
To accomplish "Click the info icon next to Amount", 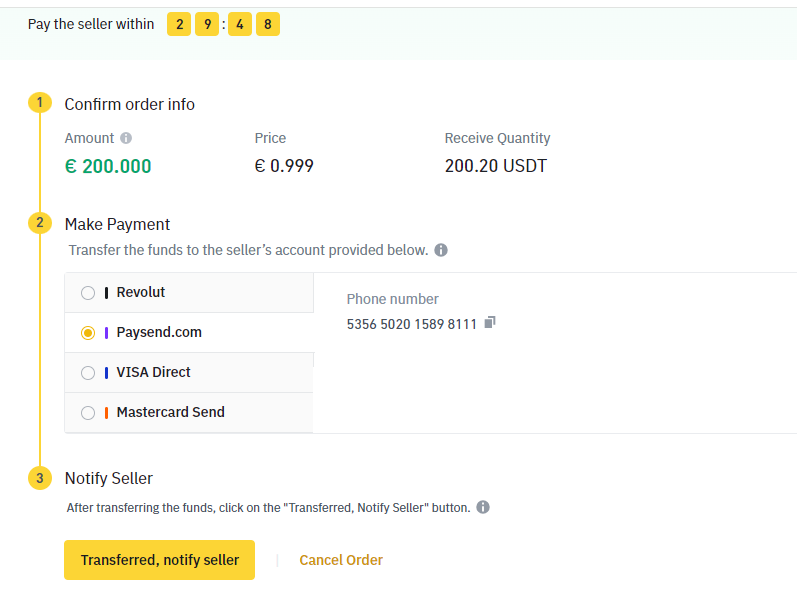I will point(126,138).
